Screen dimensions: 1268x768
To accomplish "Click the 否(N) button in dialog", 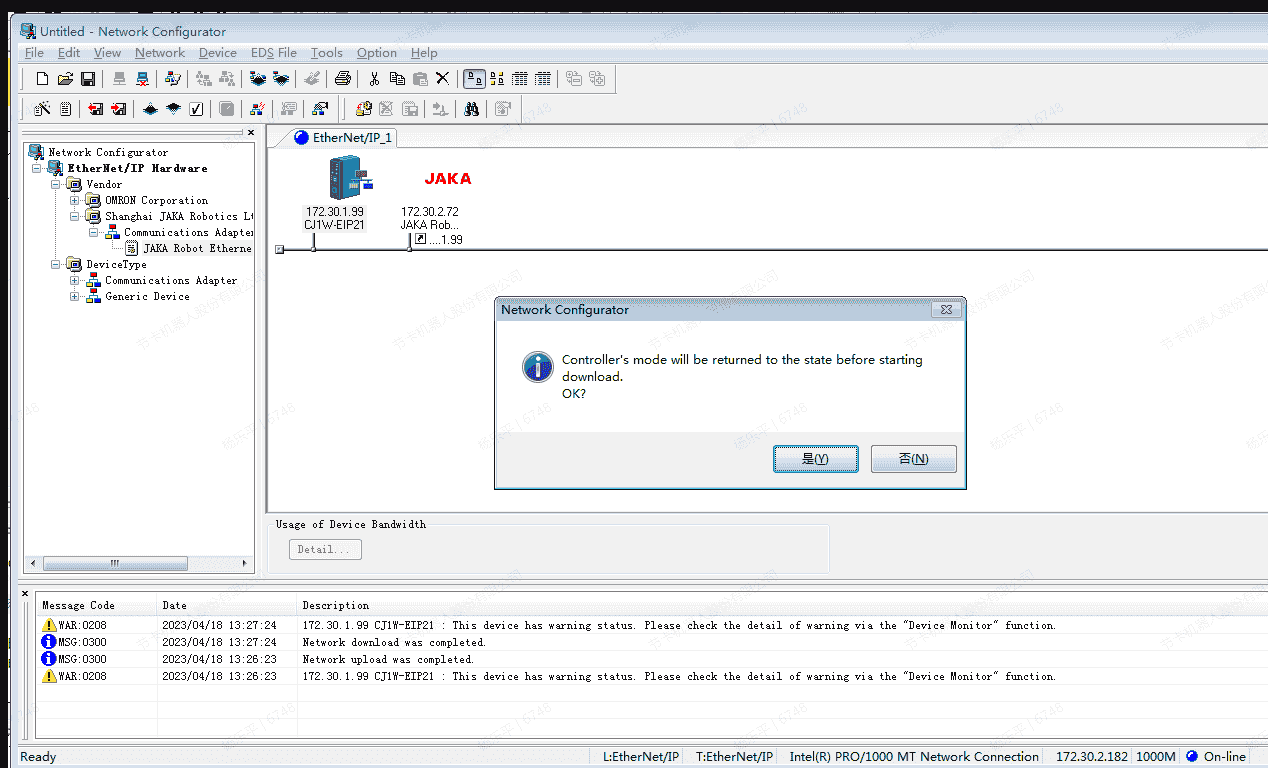I will pyautogui.click(x=913, y=459).
